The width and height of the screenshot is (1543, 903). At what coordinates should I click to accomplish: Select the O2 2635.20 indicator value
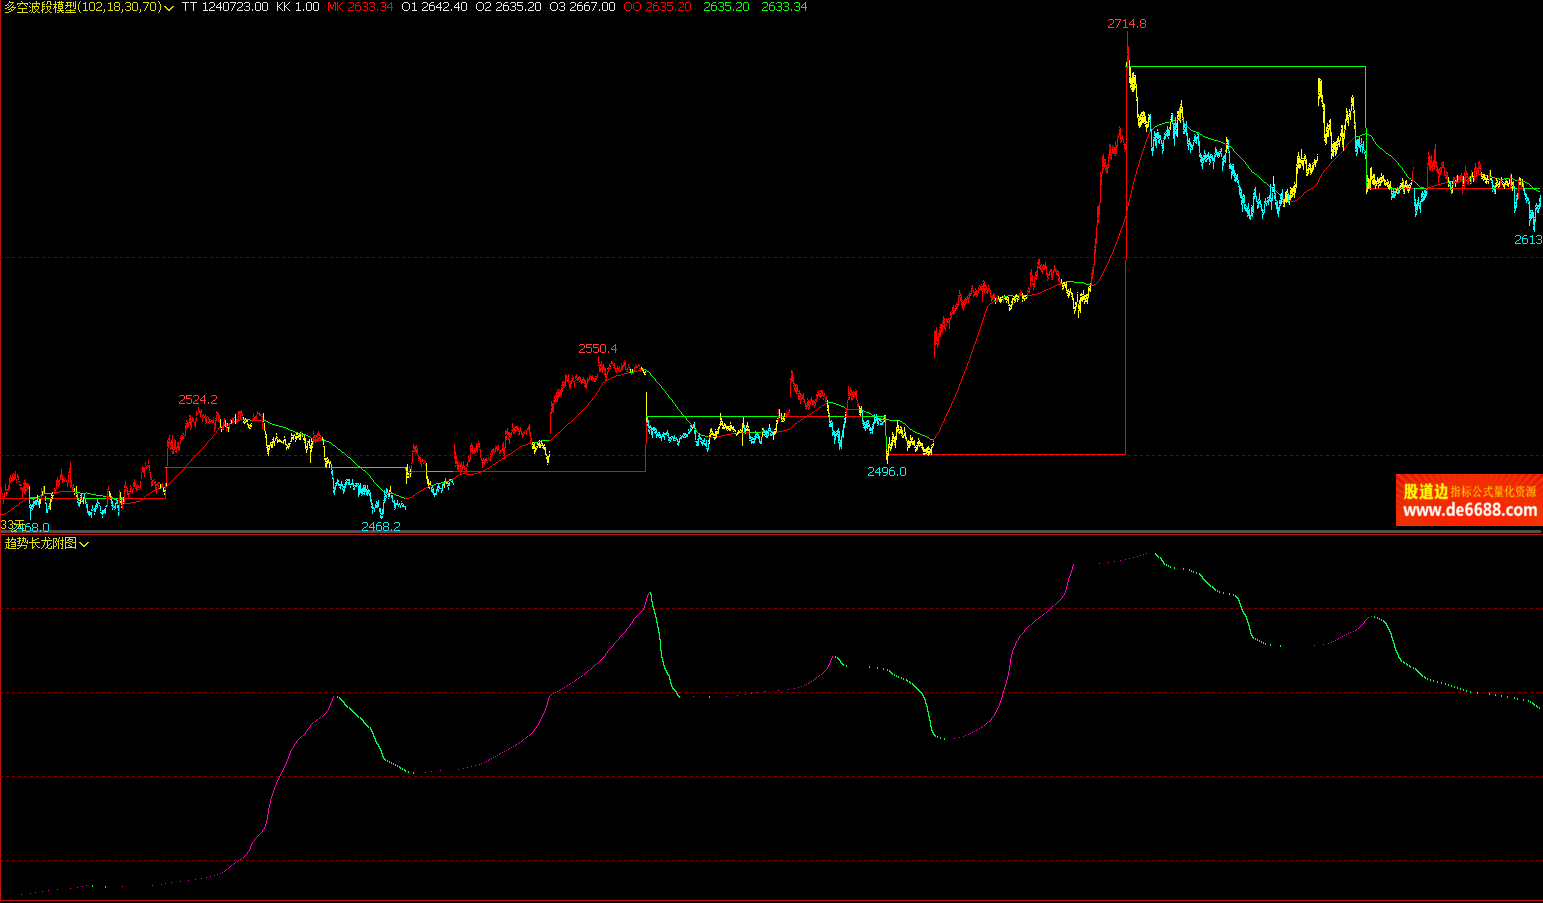(x=508, y=7)
